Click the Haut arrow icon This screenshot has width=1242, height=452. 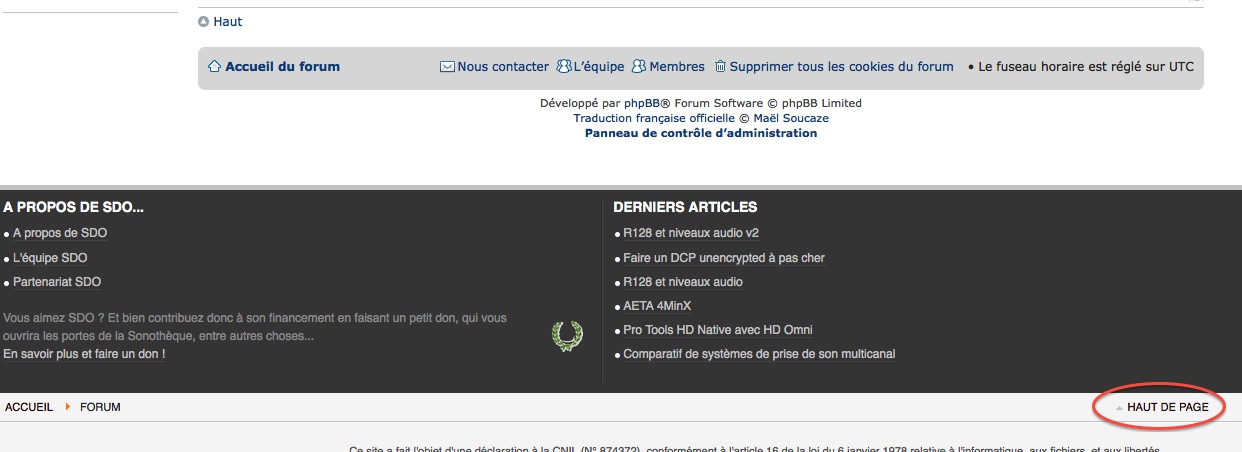tap(204, 22)
